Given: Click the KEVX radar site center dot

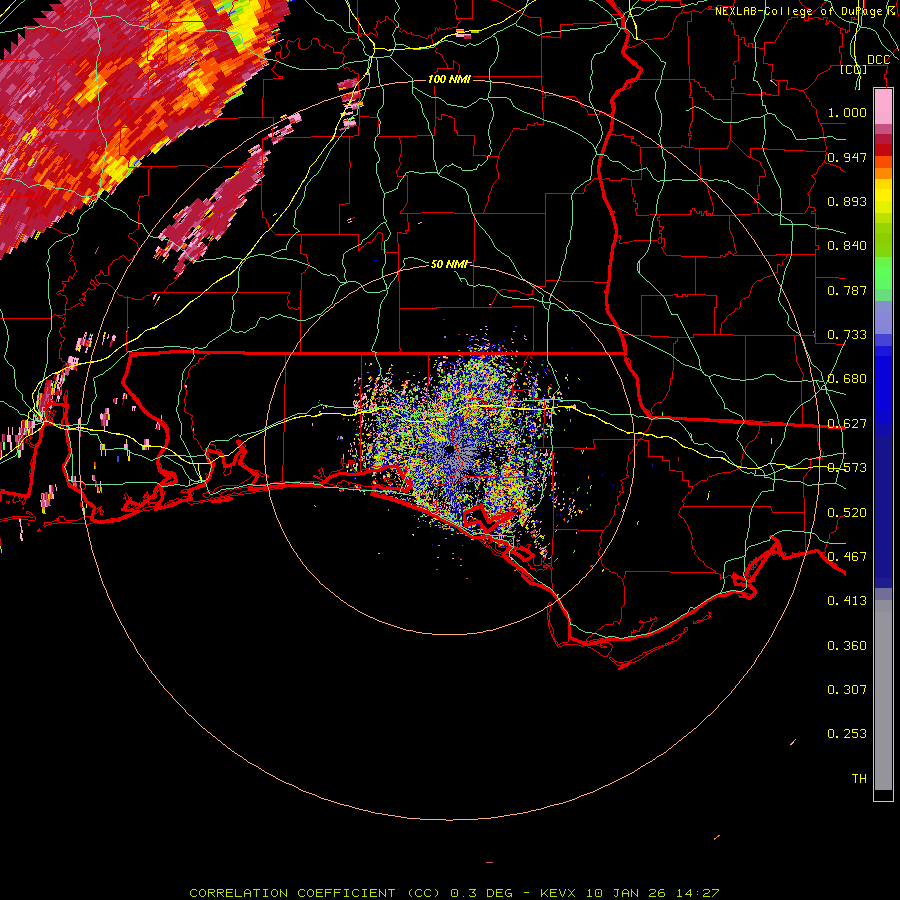Looking at the screenshot, I should (449, 449).
